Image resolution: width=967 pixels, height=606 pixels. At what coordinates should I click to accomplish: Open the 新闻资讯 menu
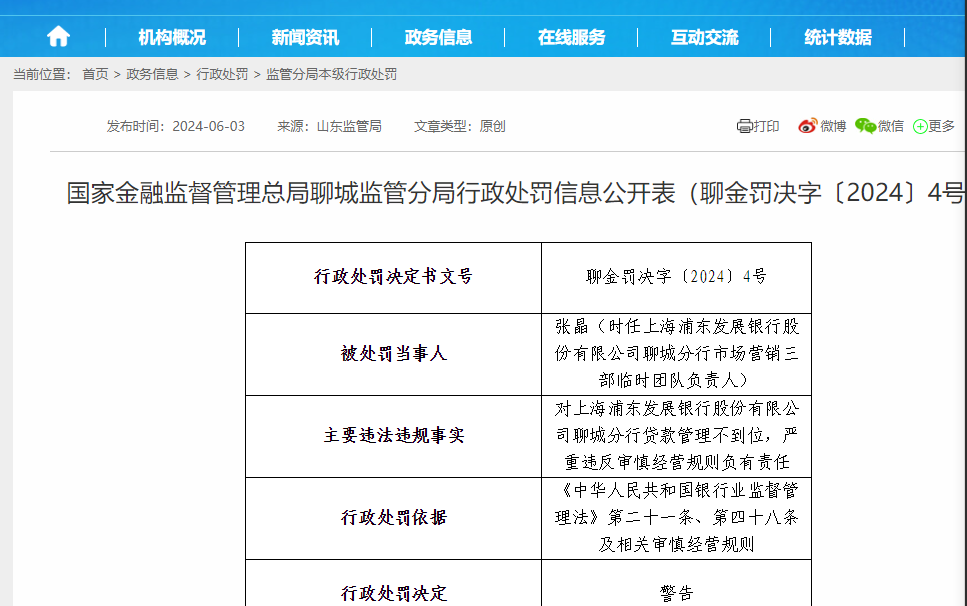point(305,37)
